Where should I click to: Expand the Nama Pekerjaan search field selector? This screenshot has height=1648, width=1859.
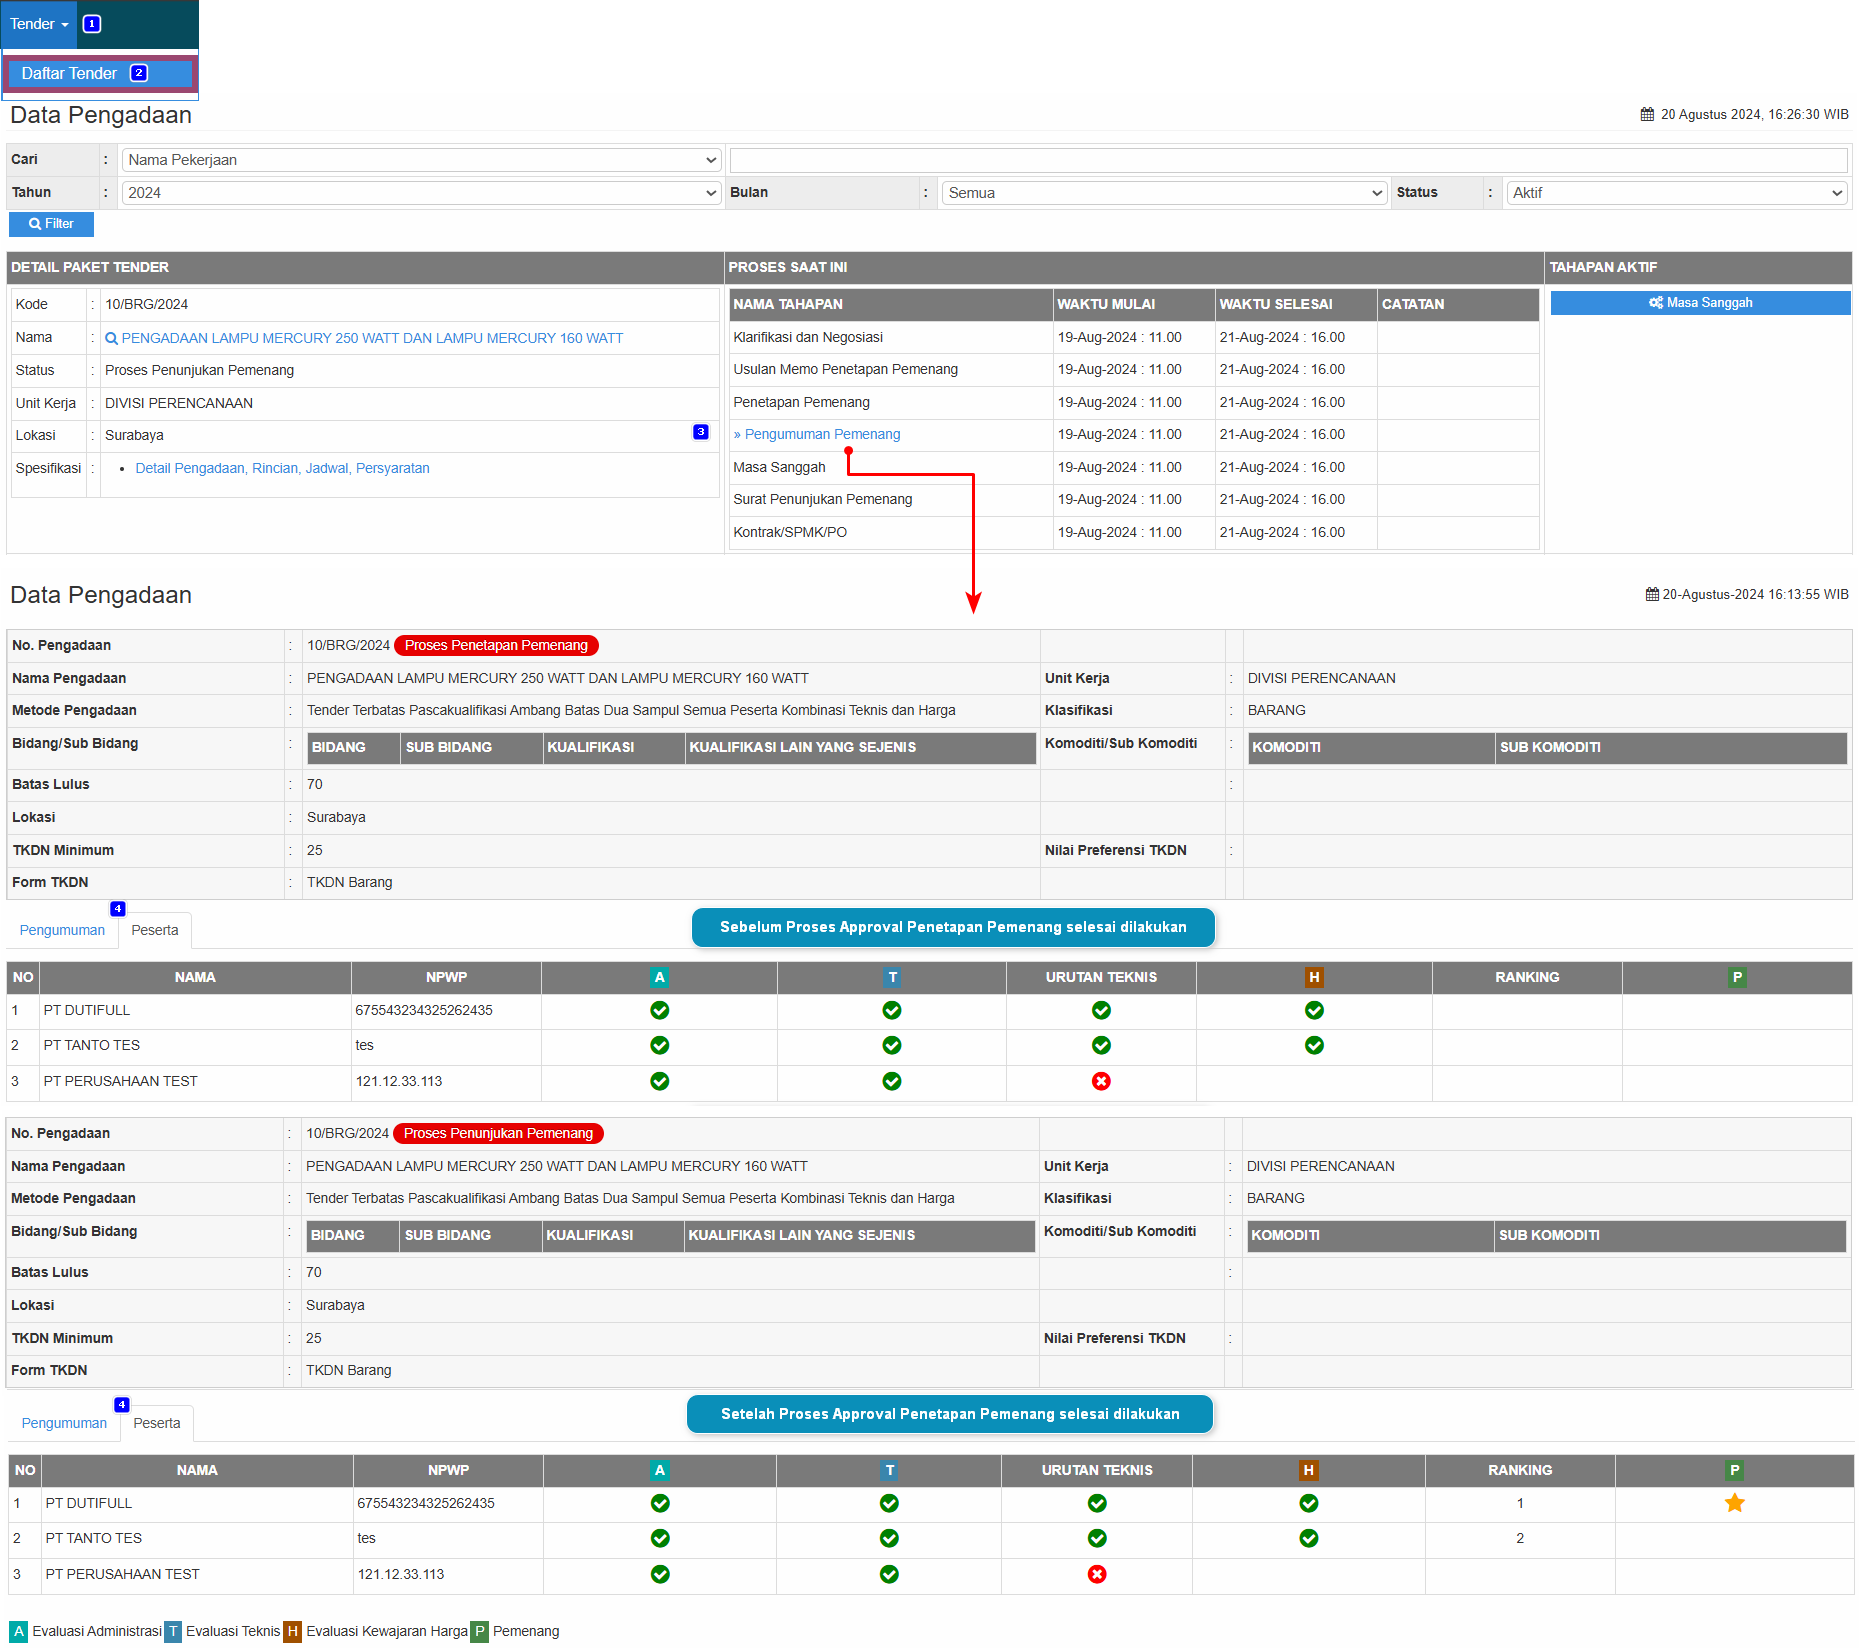point(421,160)
